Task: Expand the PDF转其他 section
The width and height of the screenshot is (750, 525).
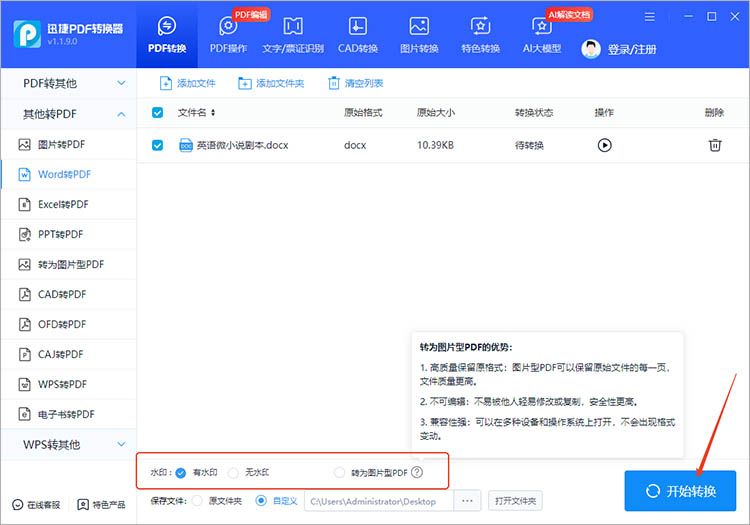Action: [x=121, y=83]
